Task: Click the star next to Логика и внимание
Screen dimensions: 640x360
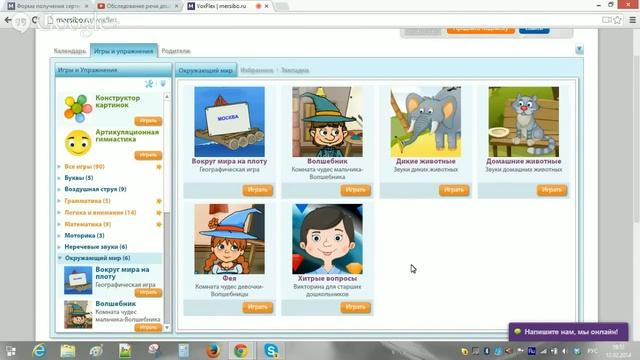Action: coord(159,212)
